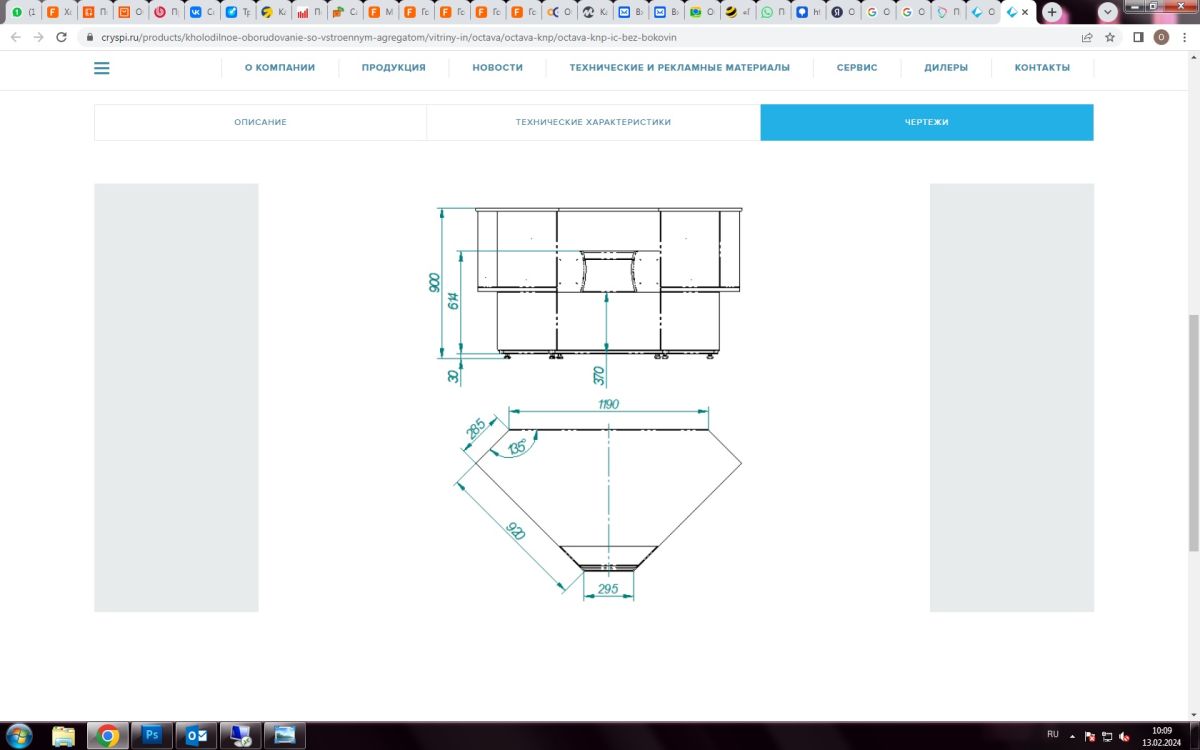Click the page vertical scrollbar thumb
The width and height of the screenshot is (1200, 750).
[x=1192, y=430]
